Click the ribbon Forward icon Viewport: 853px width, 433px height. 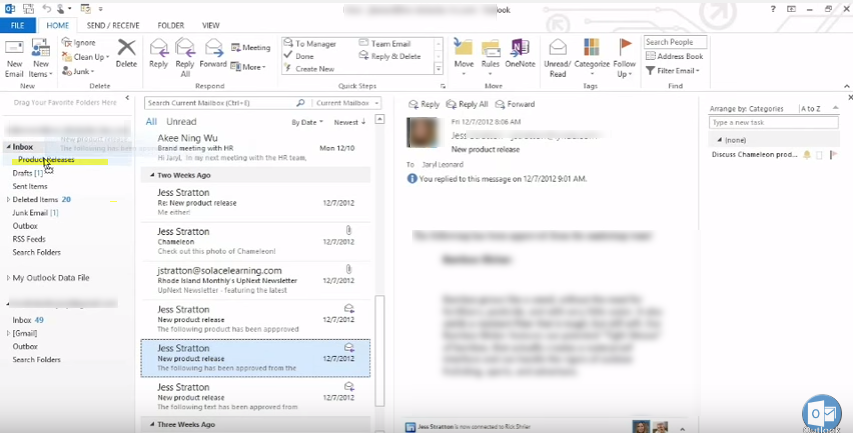[x=213, y=53]
